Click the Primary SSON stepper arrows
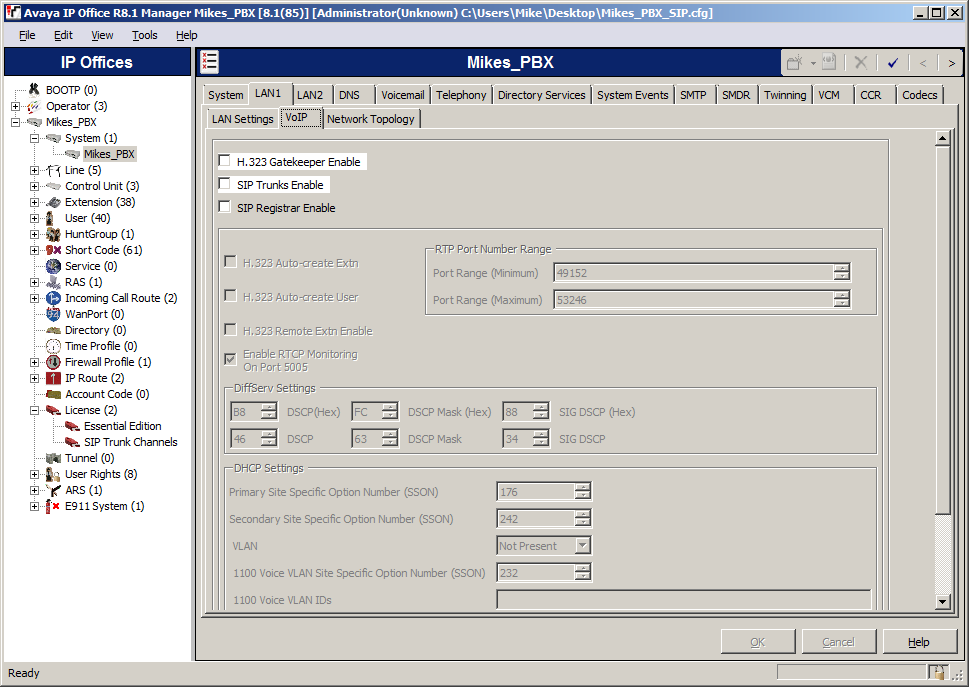Viewport: 969px width, 687px height. click(x=582, y=491)
